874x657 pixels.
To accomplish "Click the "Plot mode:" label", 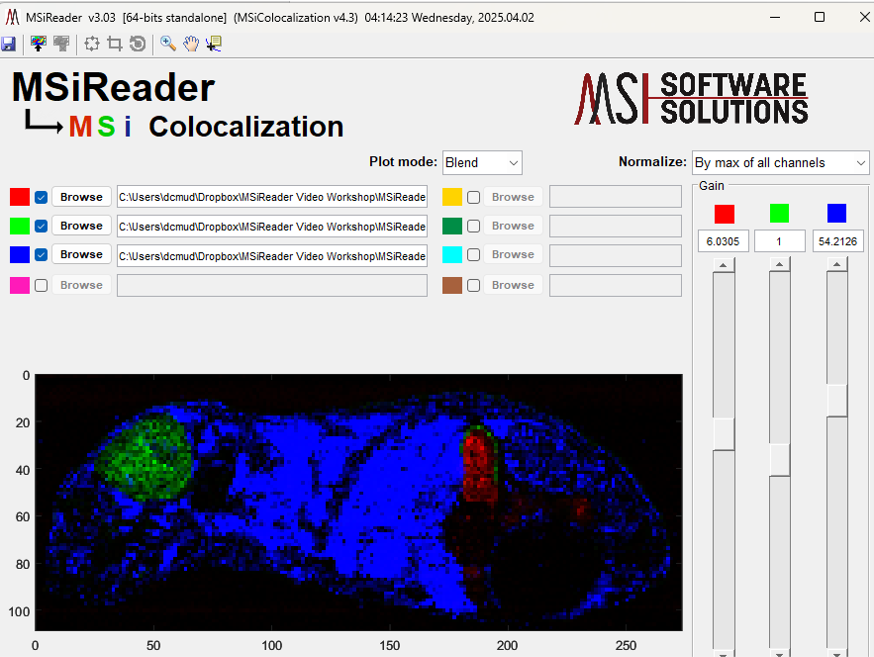I will coord(403,162).
